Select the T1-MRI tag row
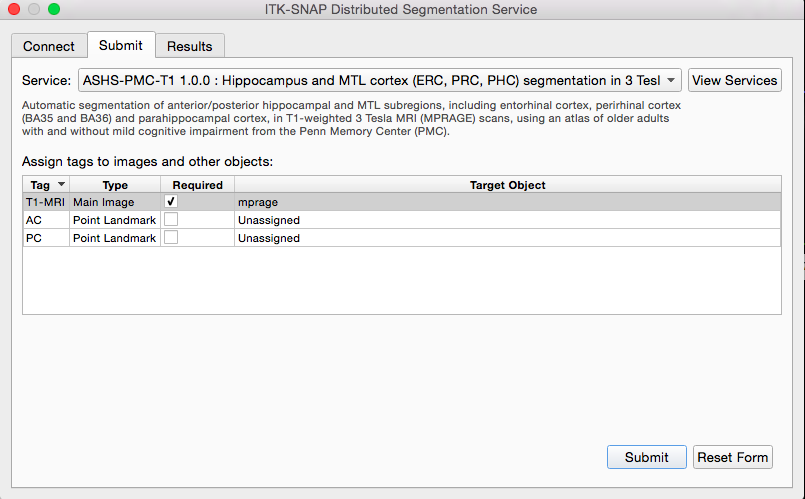The image size is (805, 499). (402, 202)
